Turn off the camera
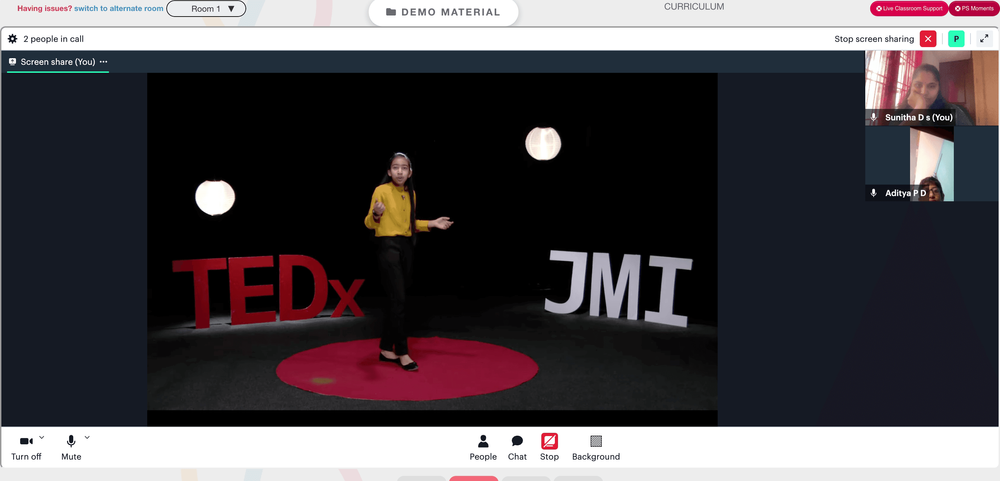This screenshot has height=481, width=1000. [26, 447]
